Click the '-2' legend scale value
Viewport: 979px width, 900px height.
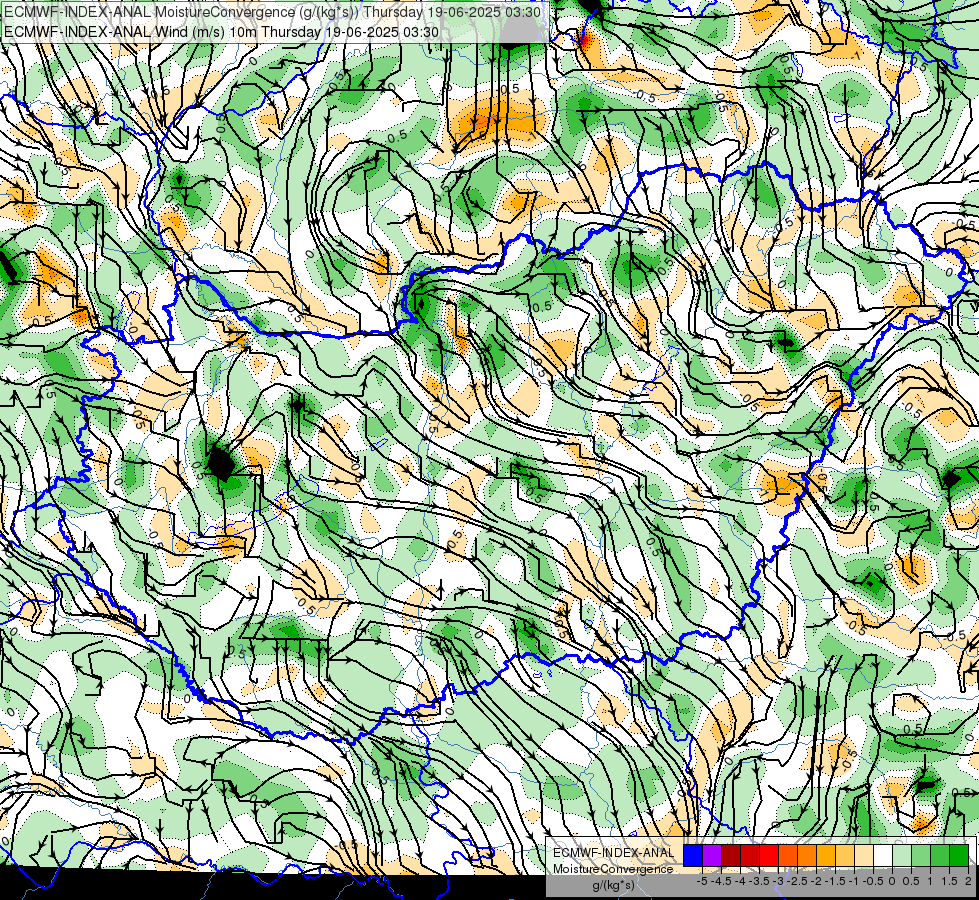click(x=816, y=881)
